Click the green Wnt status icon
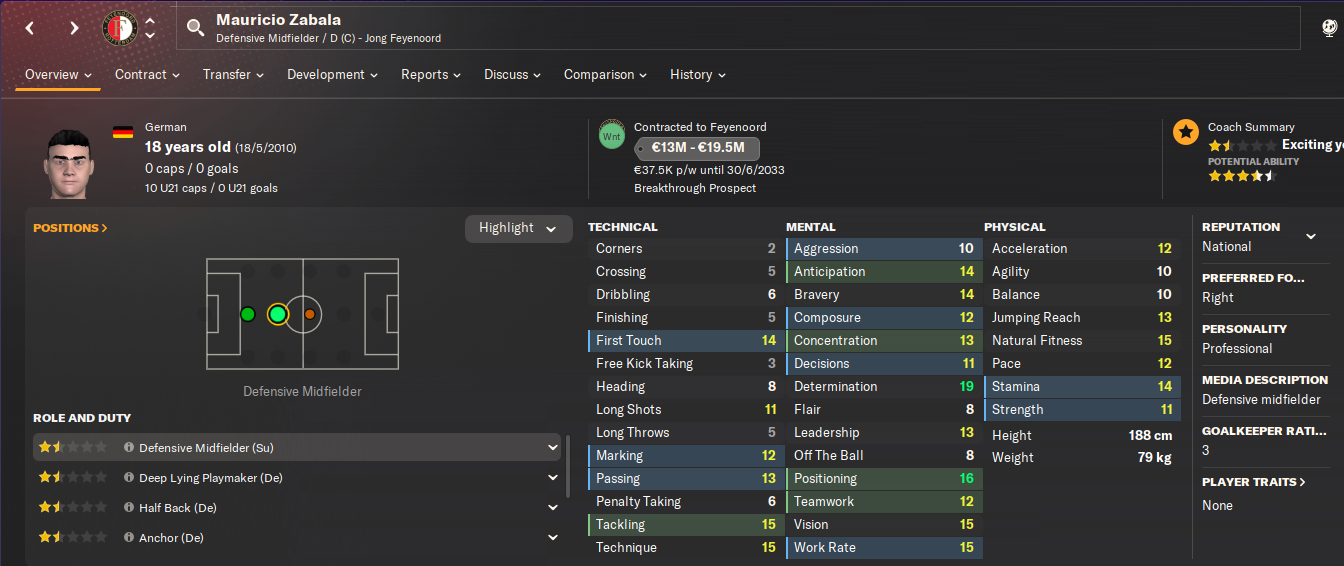1344x566 pixels. [x=612, y=134]
